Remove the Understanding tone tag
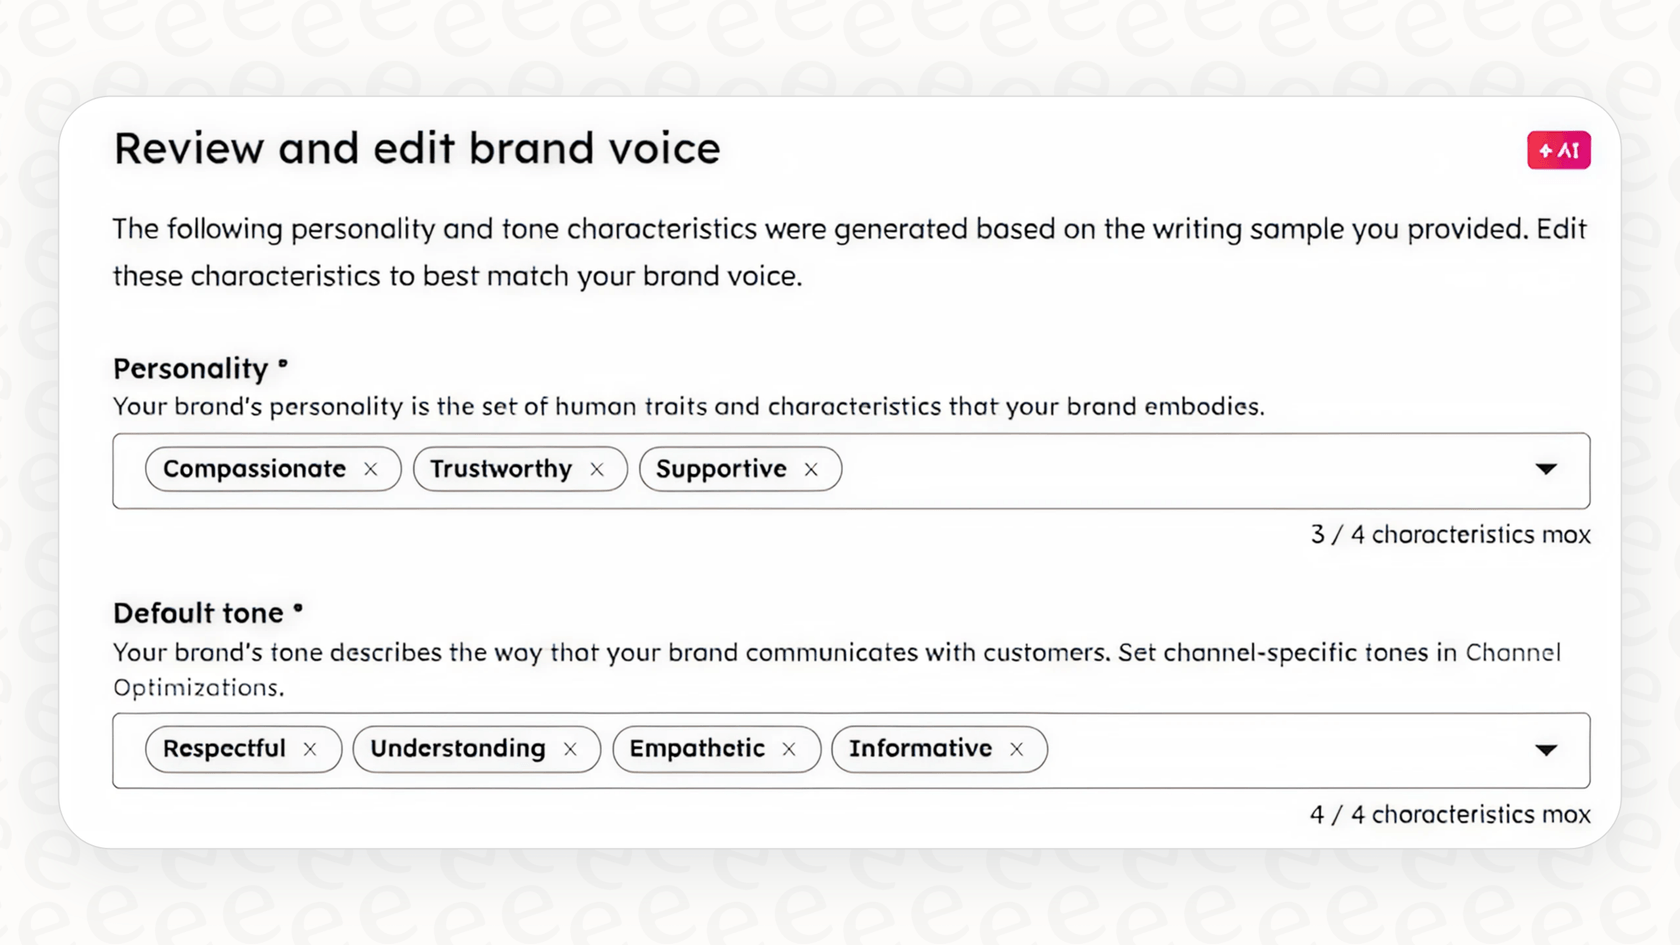 click(571, 748)
